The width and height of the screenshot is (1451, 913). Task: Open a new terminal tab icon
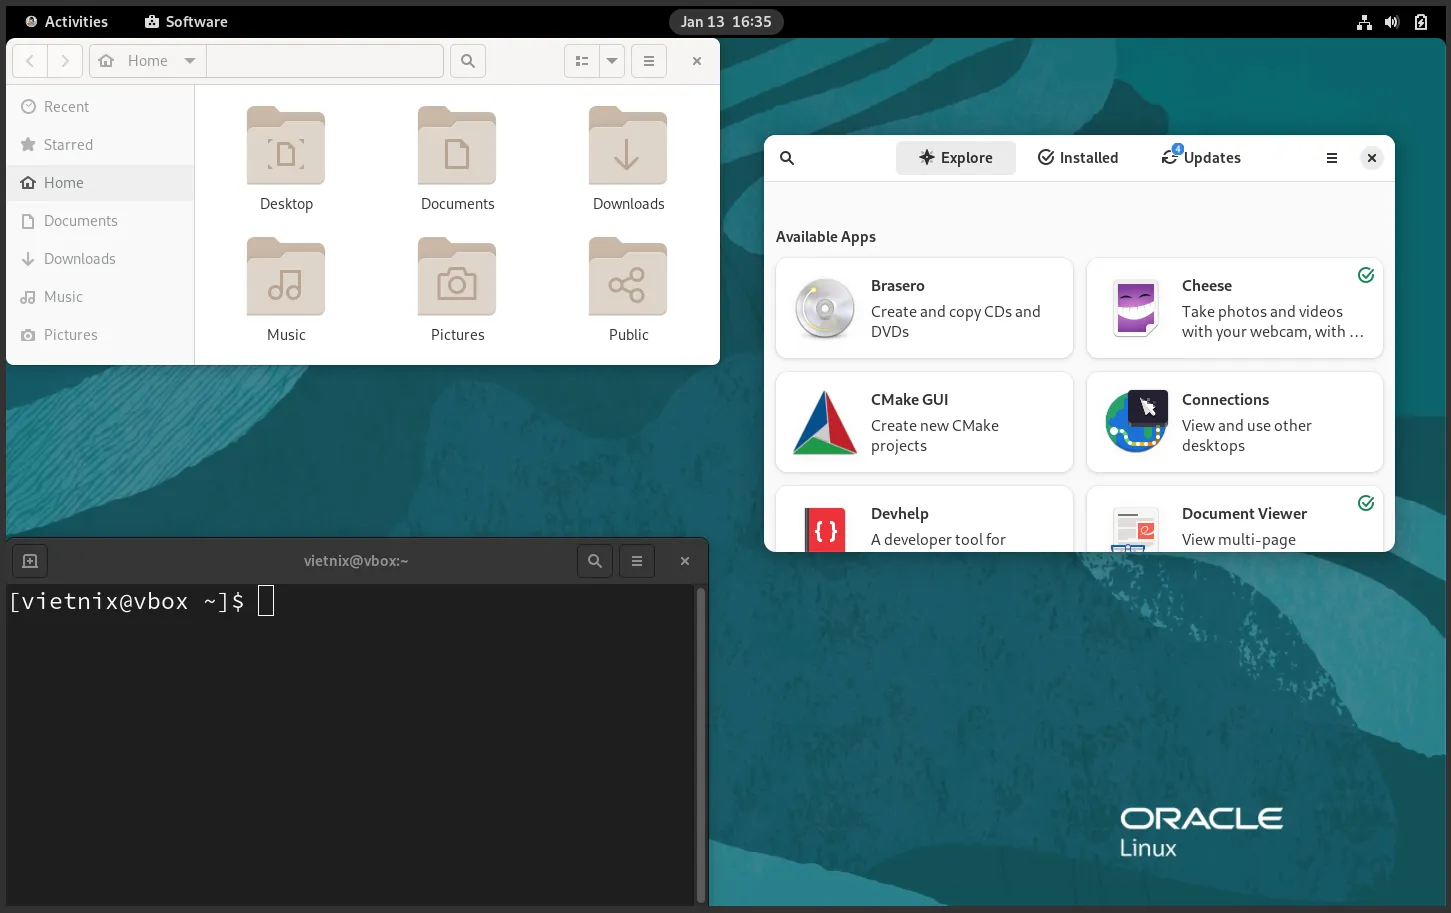pyautogui.click(x=29, y=560)
